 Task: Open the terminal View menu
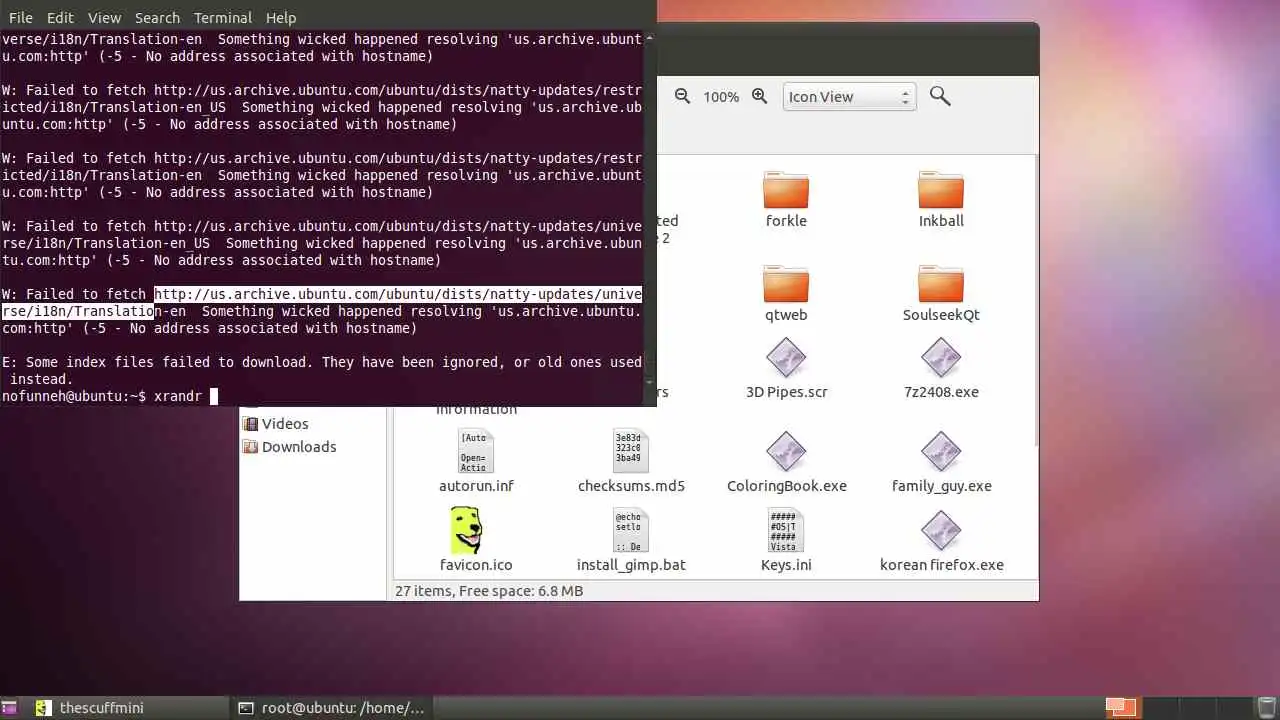104,18
